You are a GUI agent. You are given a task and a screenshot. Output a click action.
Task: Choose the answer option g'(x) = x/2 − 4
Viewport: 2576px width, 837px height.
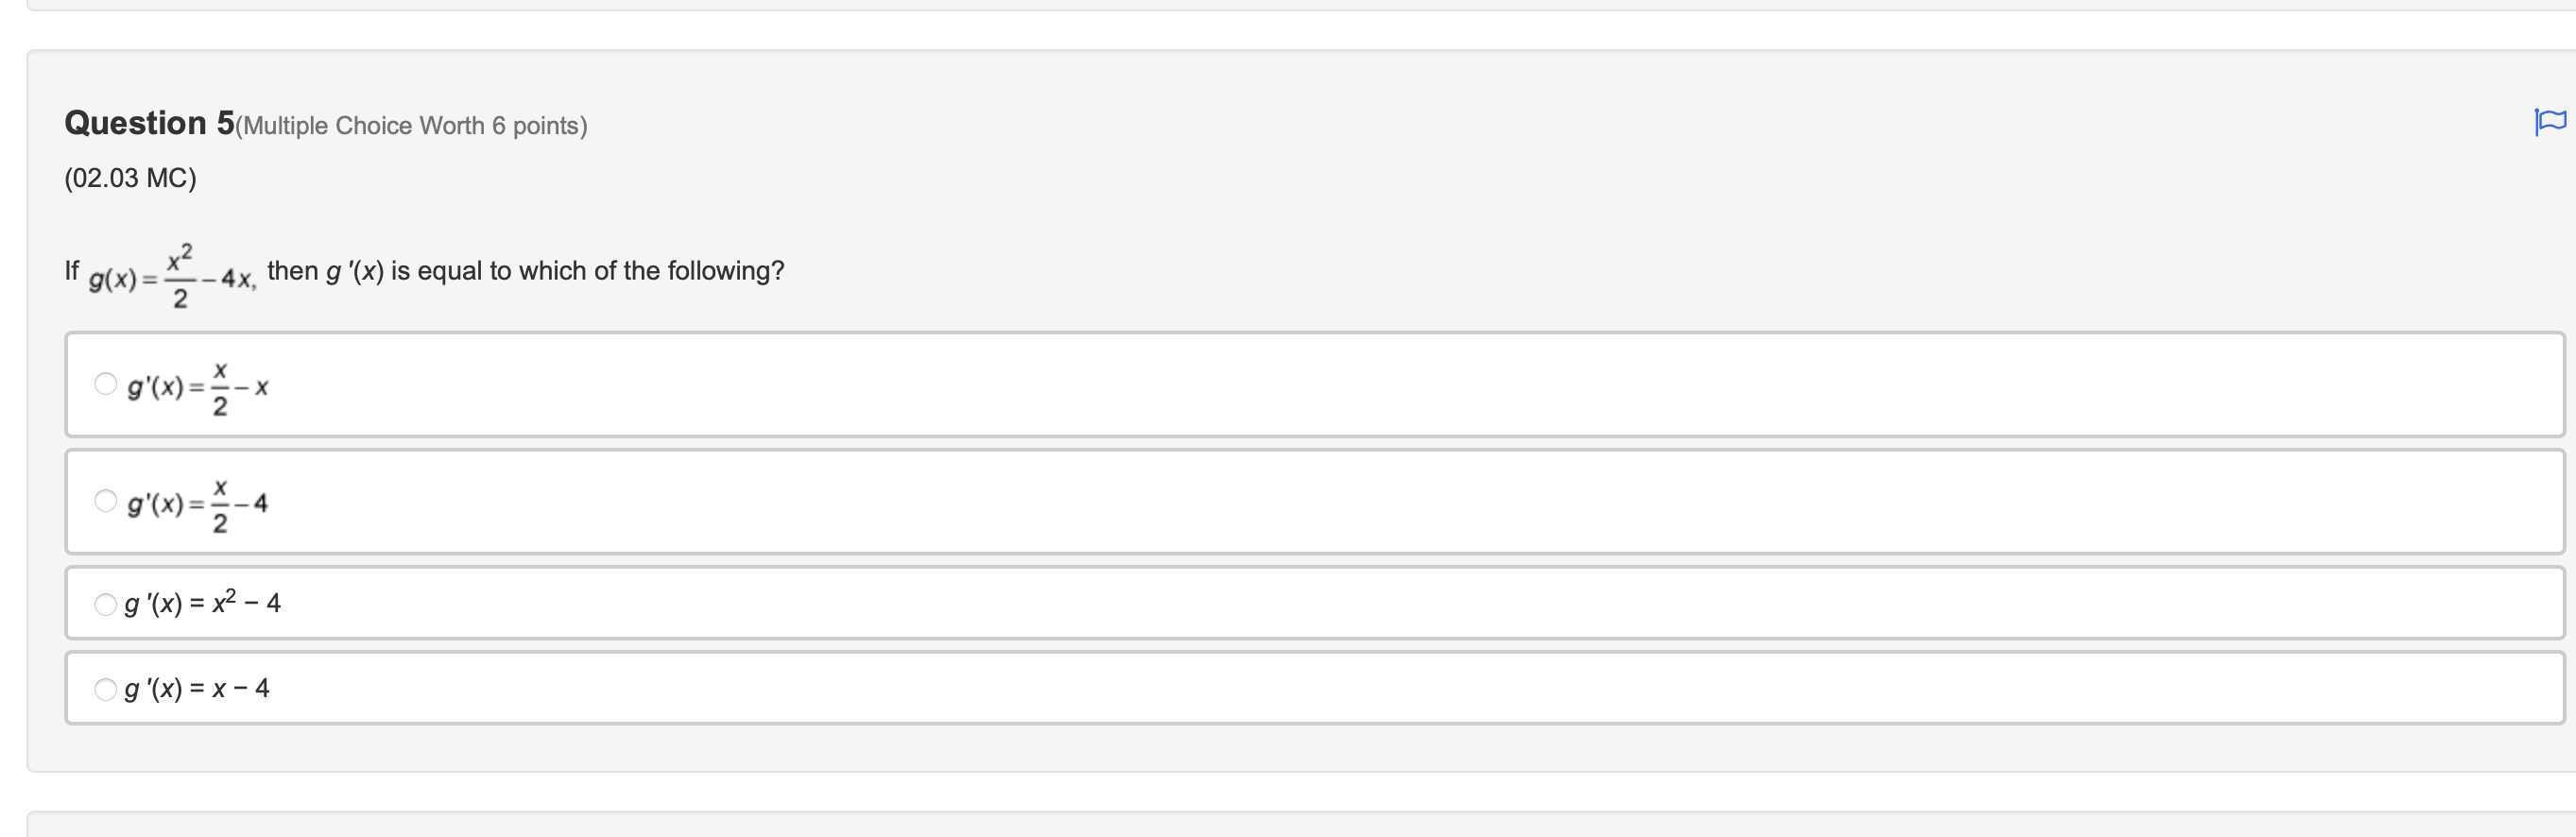pos(197,503)
